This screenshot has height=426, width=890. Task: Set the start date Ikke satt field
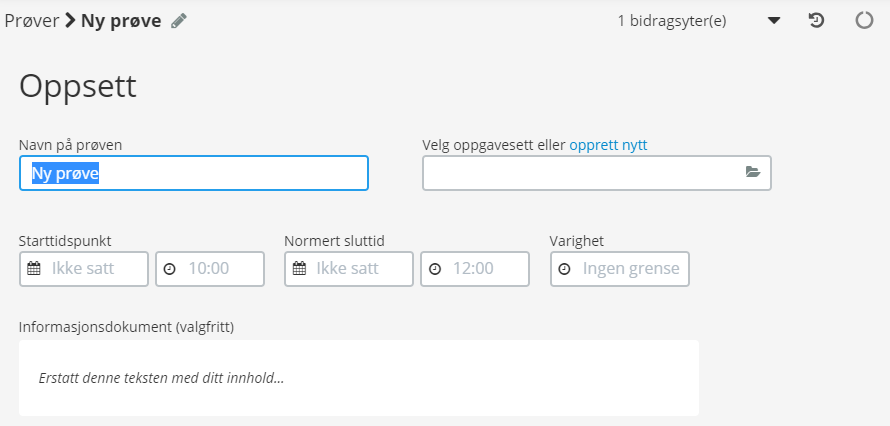coord(84,269)
